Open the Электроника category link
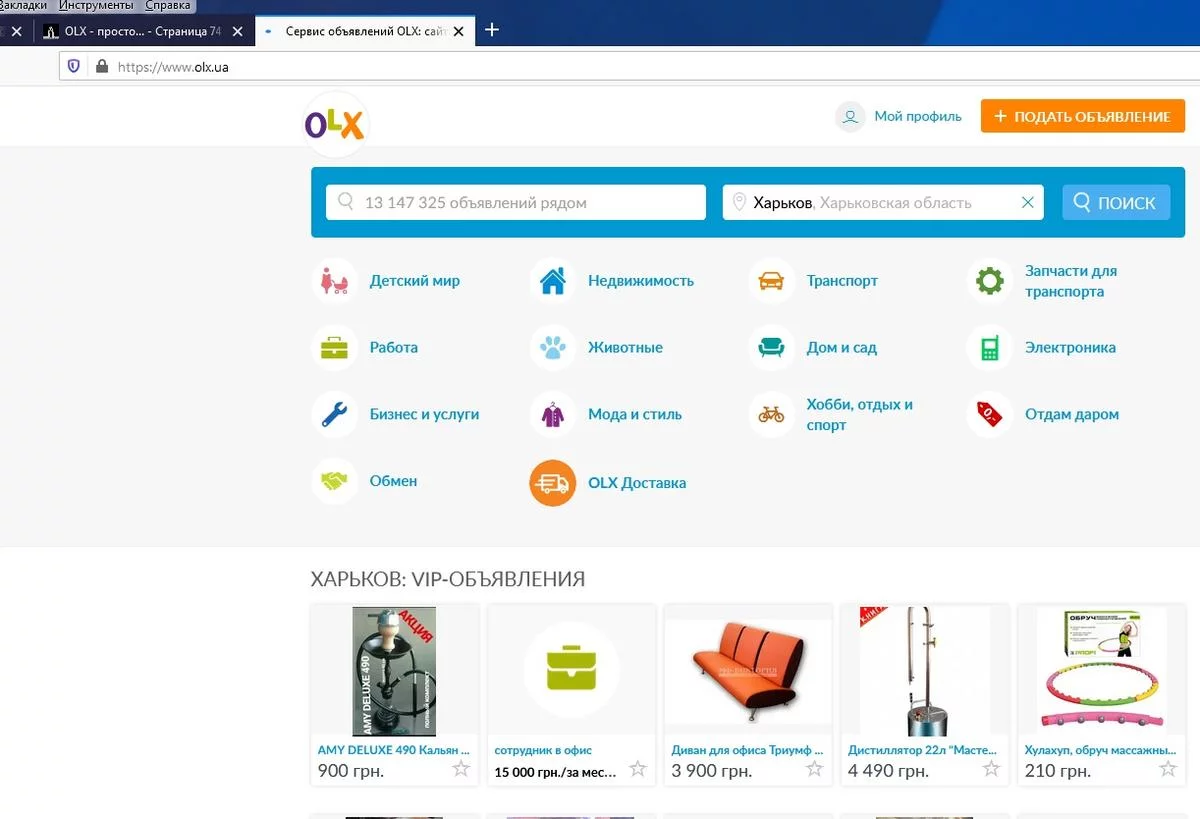The image size is (1200, 819). tap(1070, 348)
